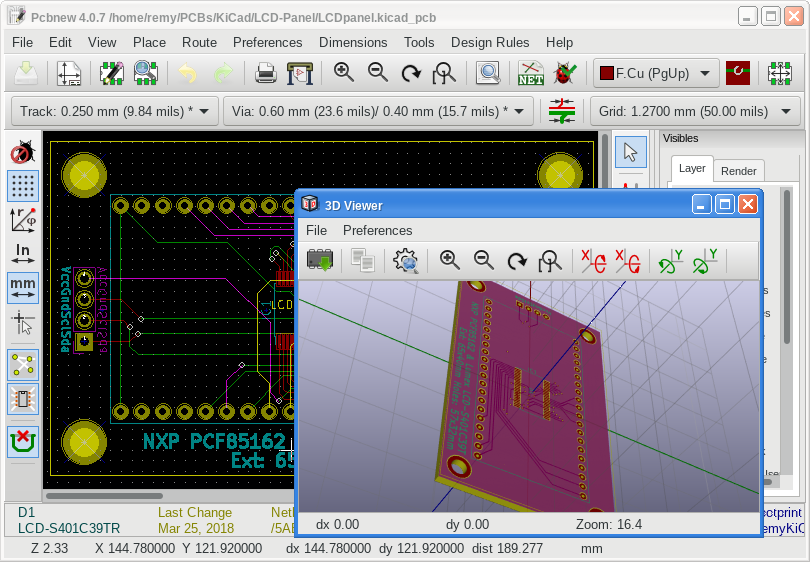This screenshot has height=562, width=810.
Task: Rotate X counterclockwise in 3D Viewer
Action: (x=628, y=260)
